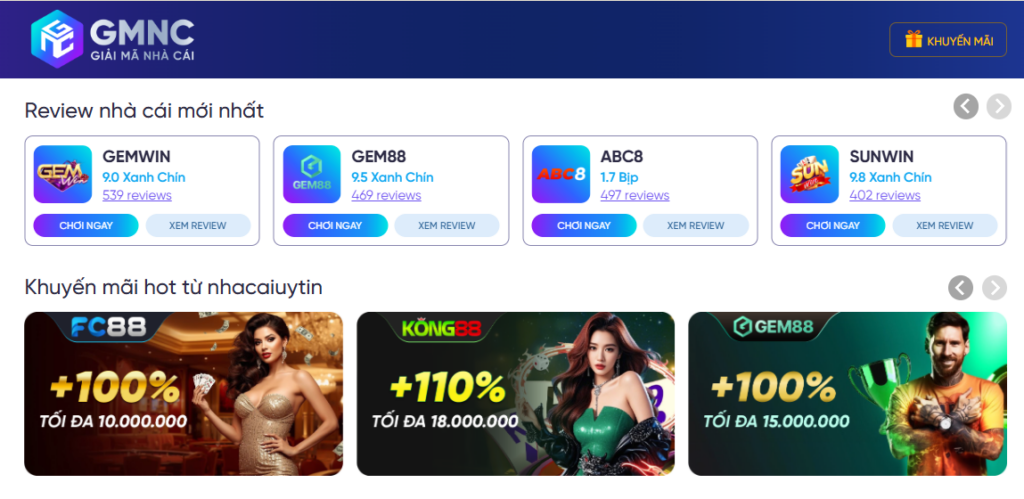Select the ABC8 logo icon
1024x499 pixels.
pyautogui.click(x=561, y=174)
